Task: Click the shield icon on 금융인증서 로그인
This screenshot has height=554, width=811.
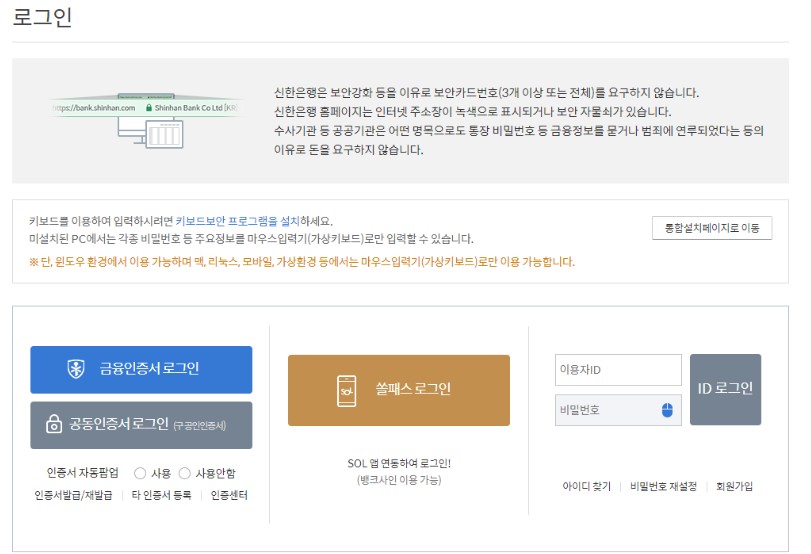Action: tap(76, 369)
